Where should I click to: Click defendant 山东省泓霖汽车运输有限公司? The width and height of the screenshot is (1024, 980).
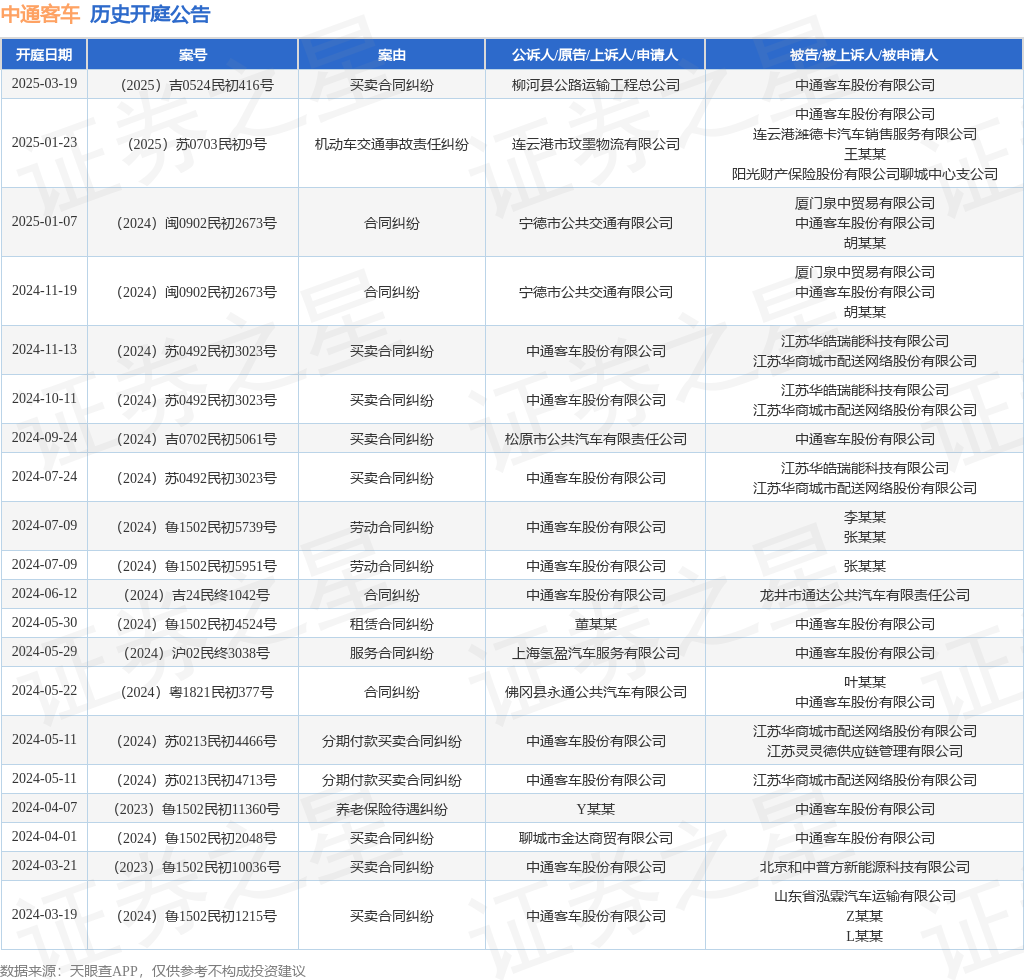click(x=865, y=896)
